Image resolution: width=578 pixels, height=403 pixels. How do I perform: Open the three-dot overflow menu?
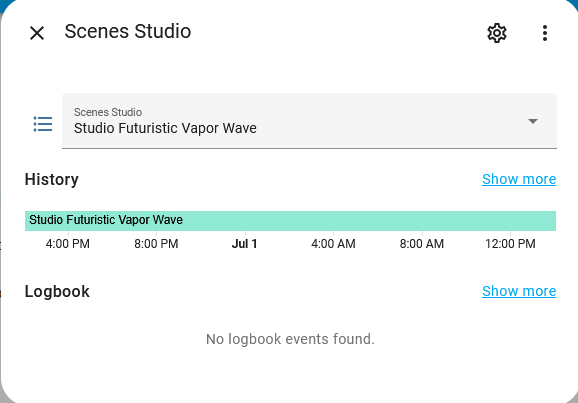coord(545,33)
